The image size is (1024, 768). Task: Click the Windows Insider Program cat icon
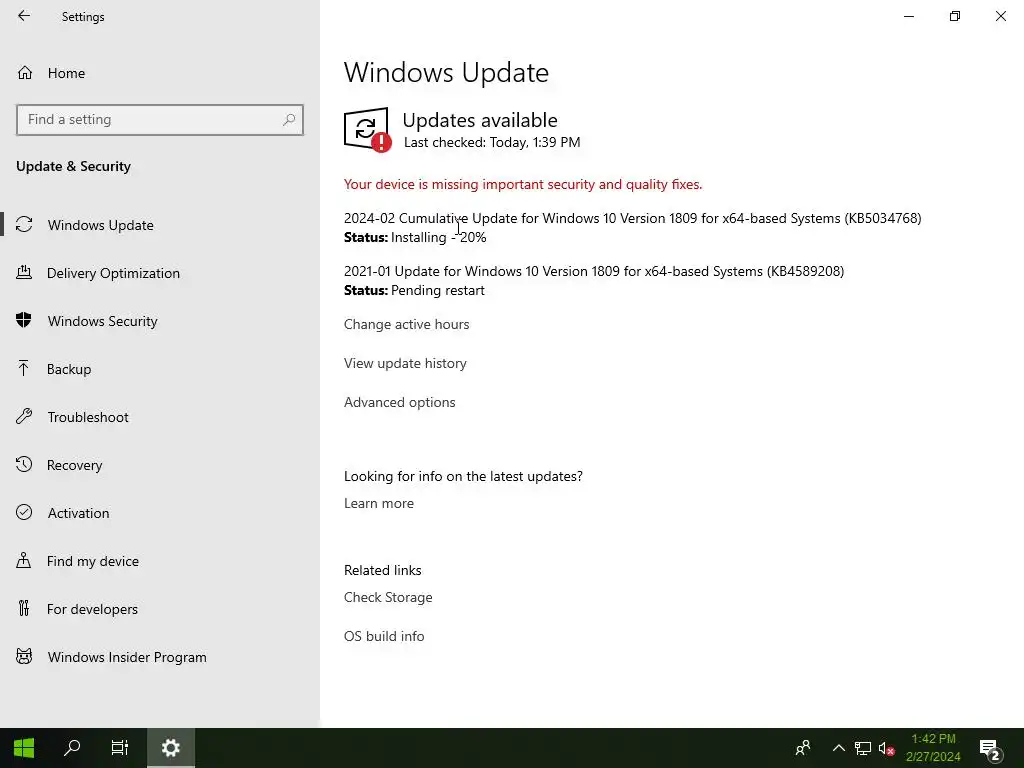[x=24, y=656]
